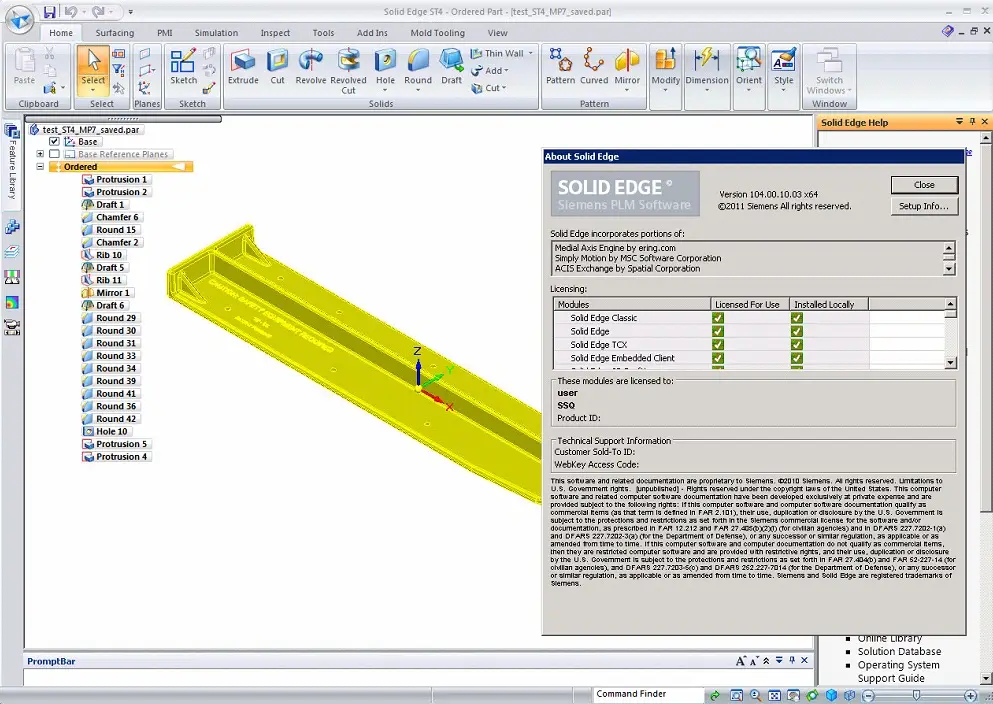
Task: Select the Mirror tool
Action: 627,70
